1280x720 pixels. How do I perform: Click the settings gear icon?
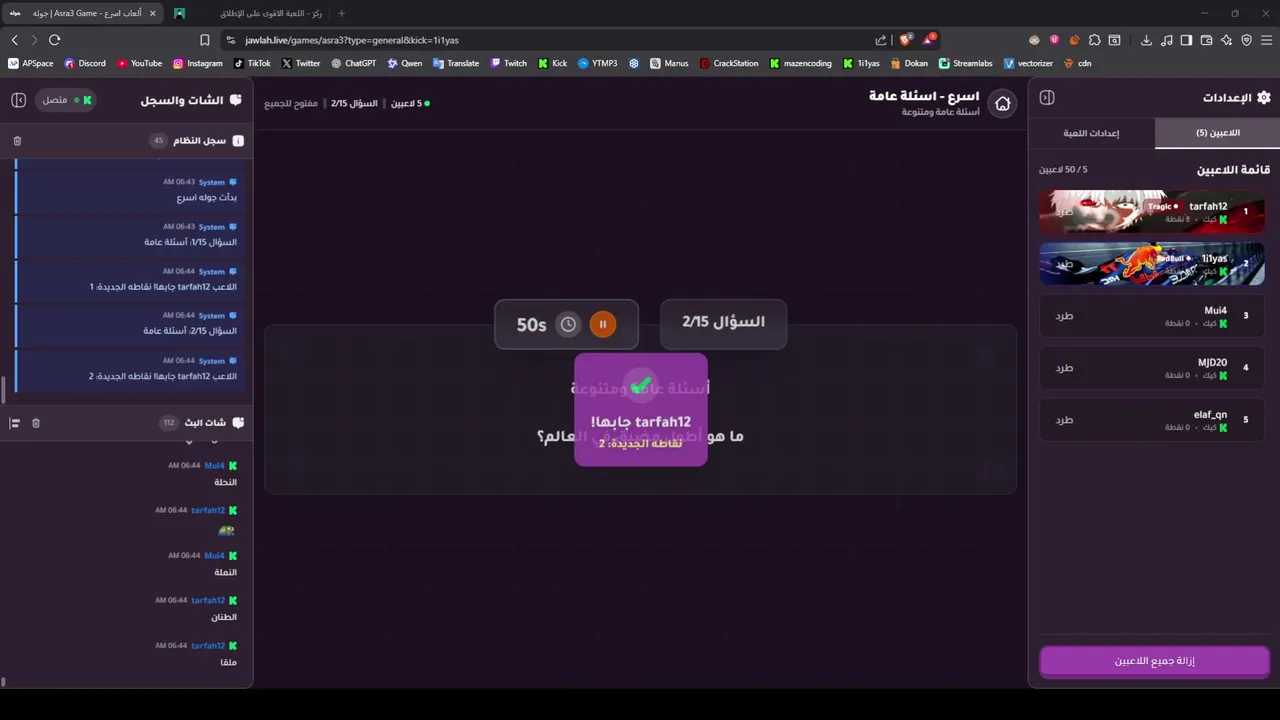point(1264,97)
